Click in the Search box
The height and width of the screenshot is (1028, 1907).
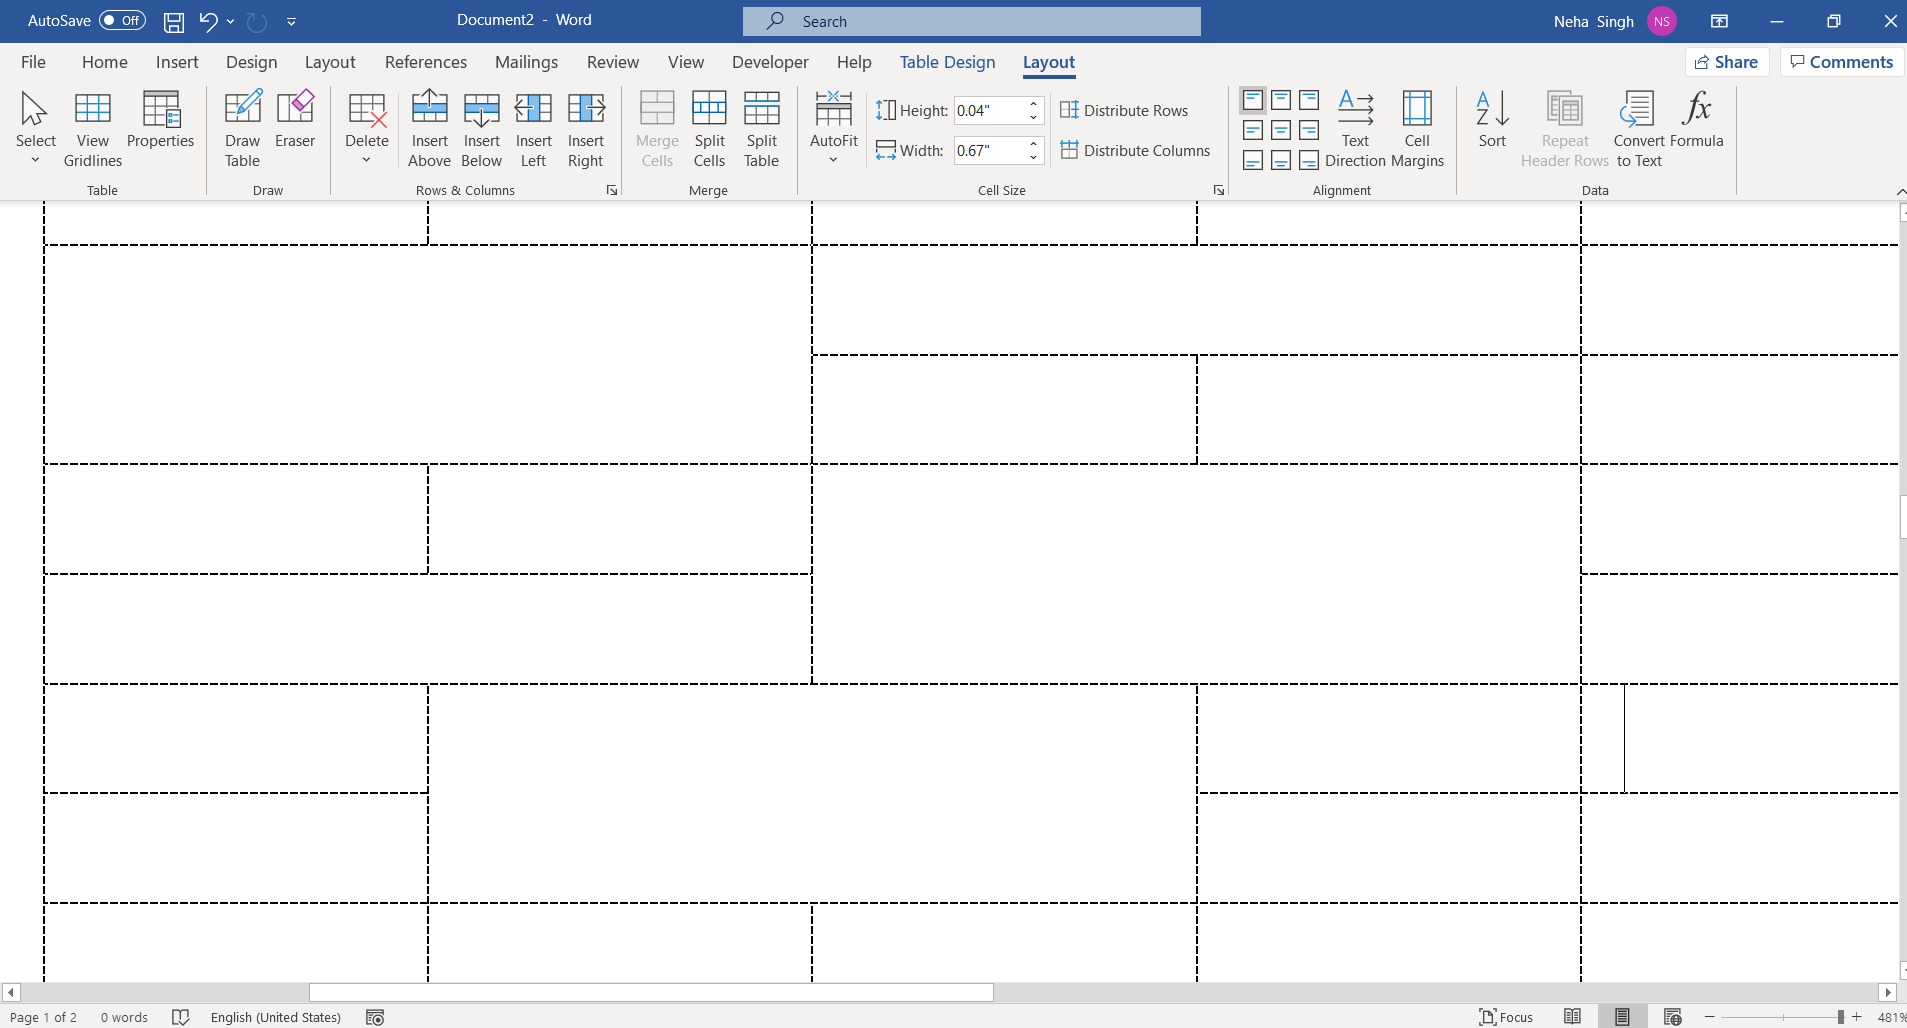(972, 21)
